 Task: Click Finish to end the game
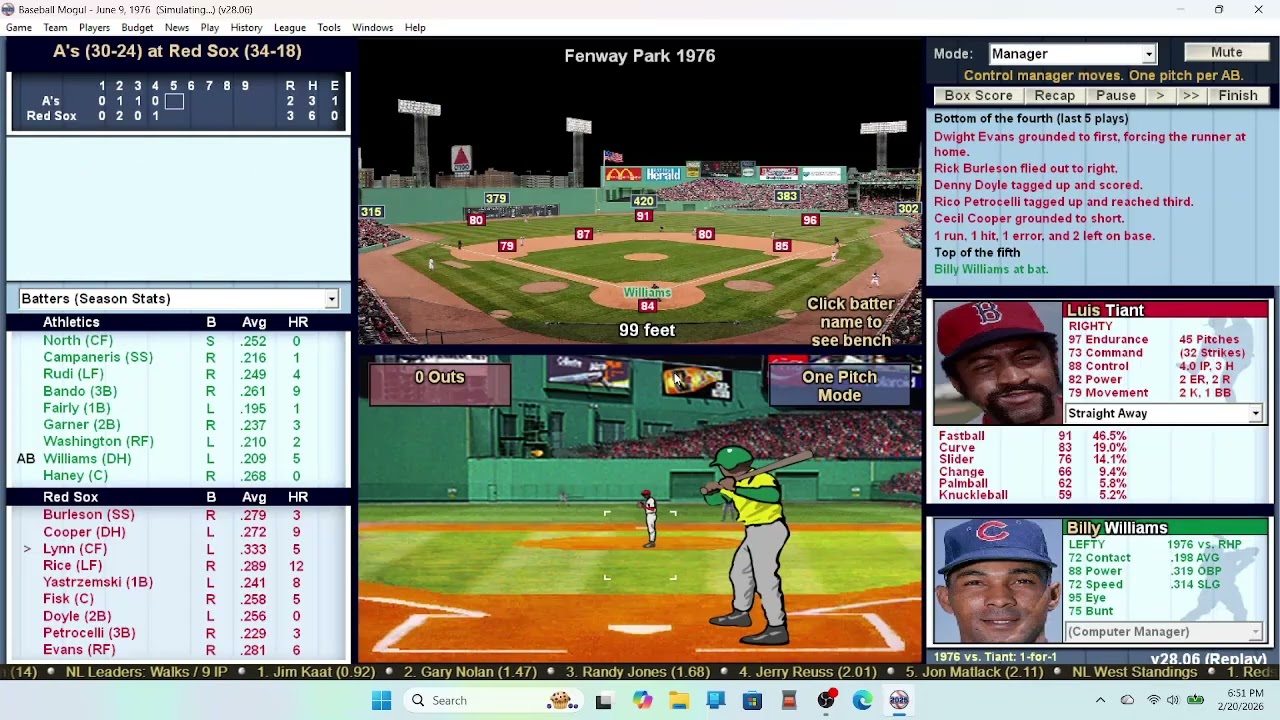pyautogui.click(x=1238, y=96)
